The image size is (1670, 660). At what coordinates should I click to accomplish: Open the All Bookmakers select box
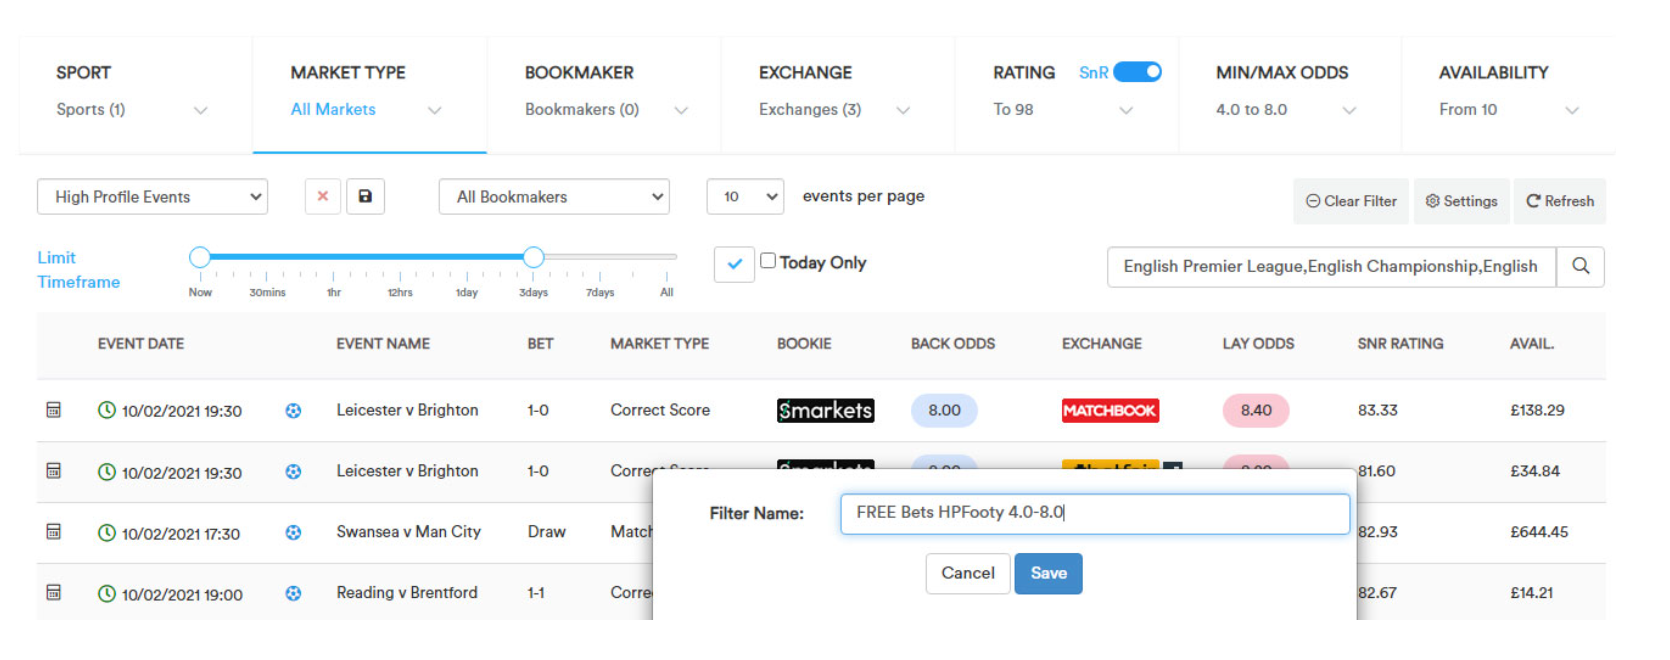coord(554,197)
